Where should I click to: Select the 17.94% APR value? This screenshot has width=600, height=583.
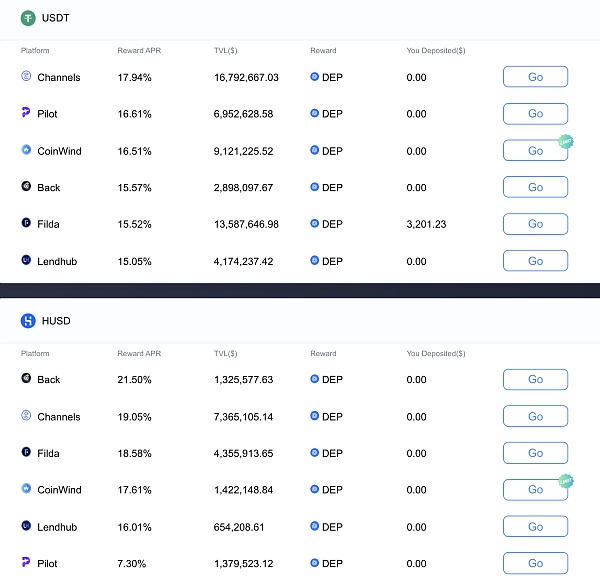click(134, 78)
